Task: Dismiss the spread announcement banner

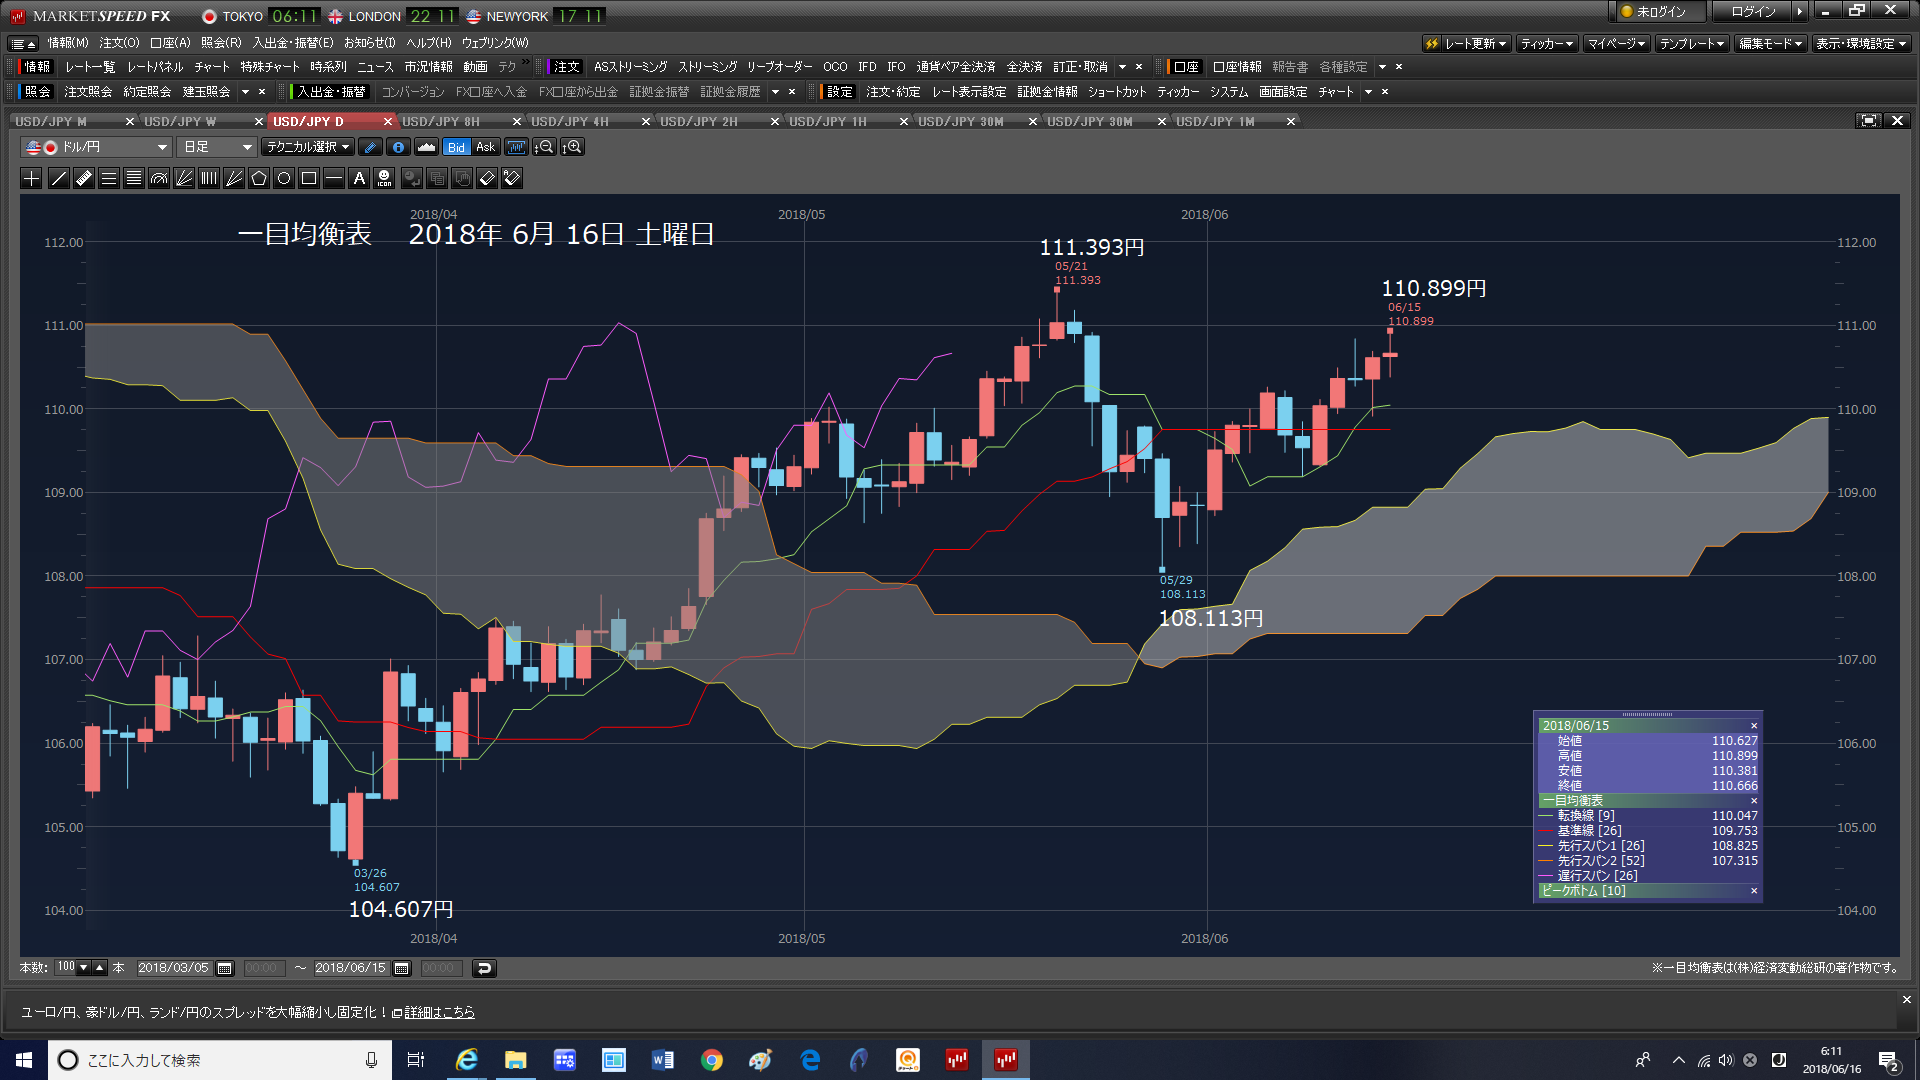Action: (x=1906, y=1000)
